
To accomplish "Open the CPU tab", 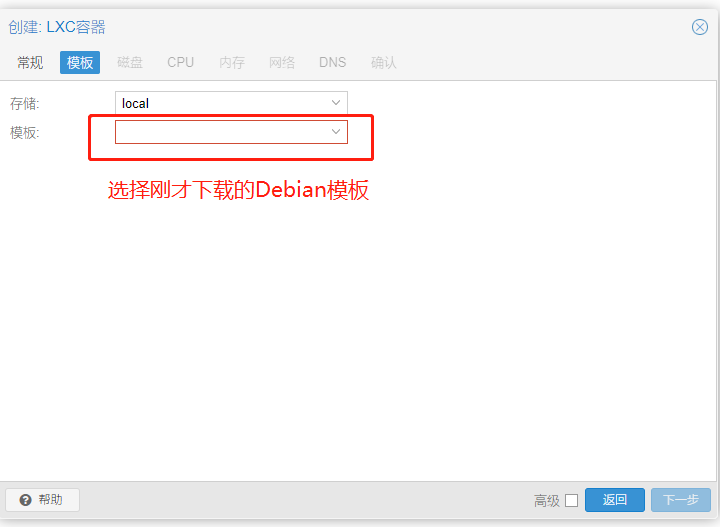I will 181,62.
